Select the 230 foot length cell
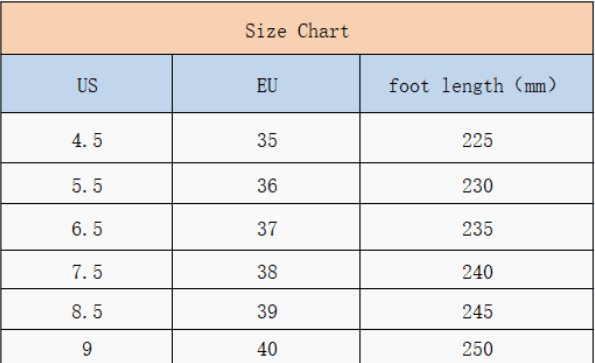This screenshot has height=363, width=595. 477,184
